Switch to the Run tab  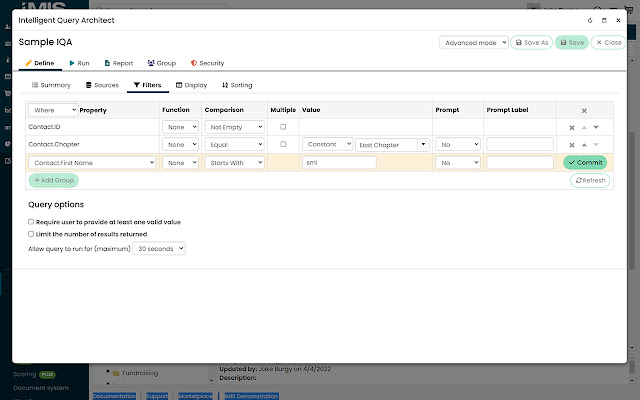[x=79, y=63]
